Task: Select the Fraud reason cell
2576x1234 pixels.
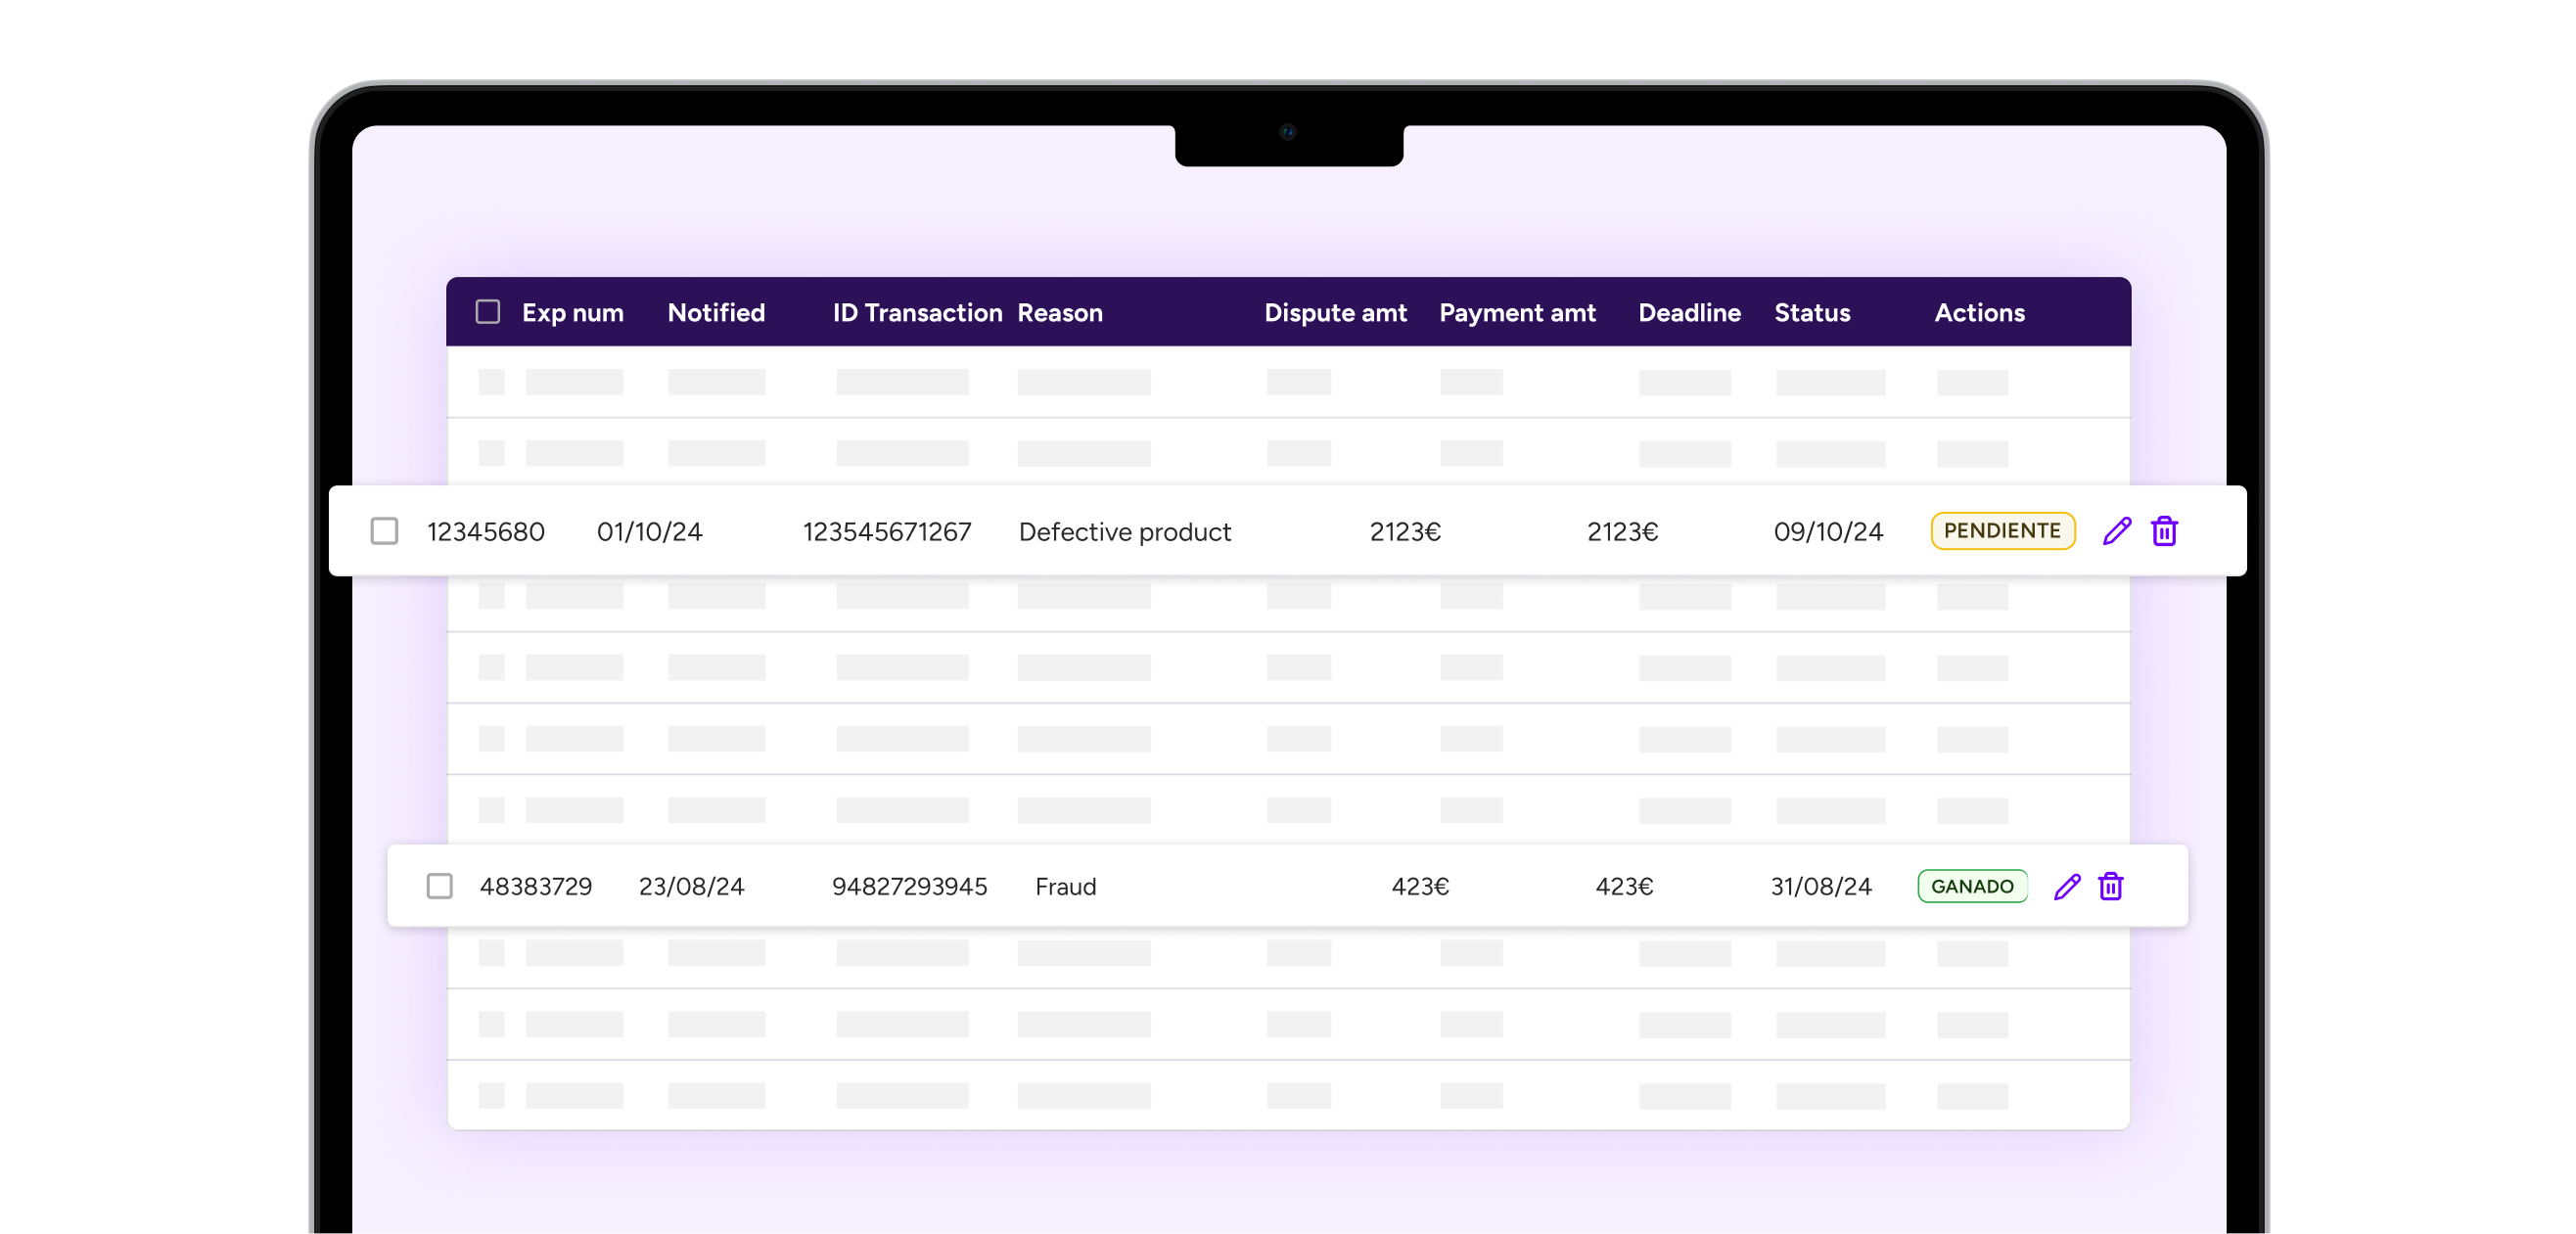Action: (x=1066, y=887)
